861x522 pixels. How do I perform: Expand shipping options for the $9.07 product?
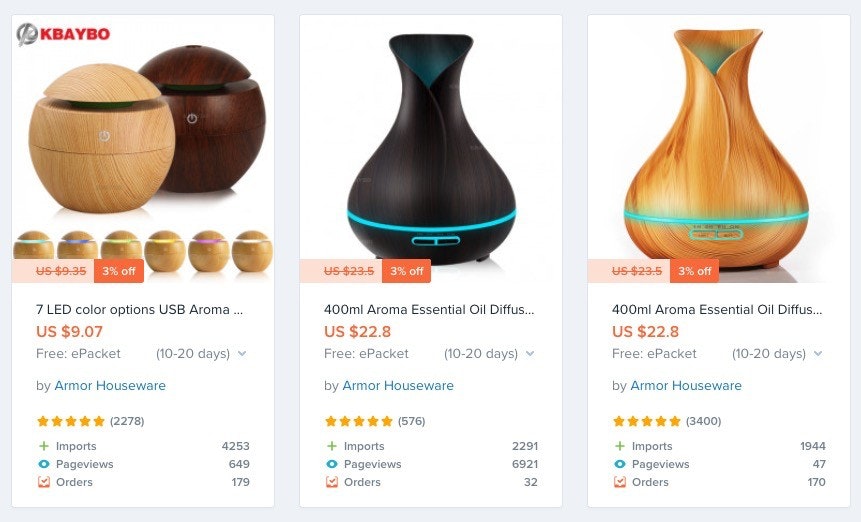242,353
